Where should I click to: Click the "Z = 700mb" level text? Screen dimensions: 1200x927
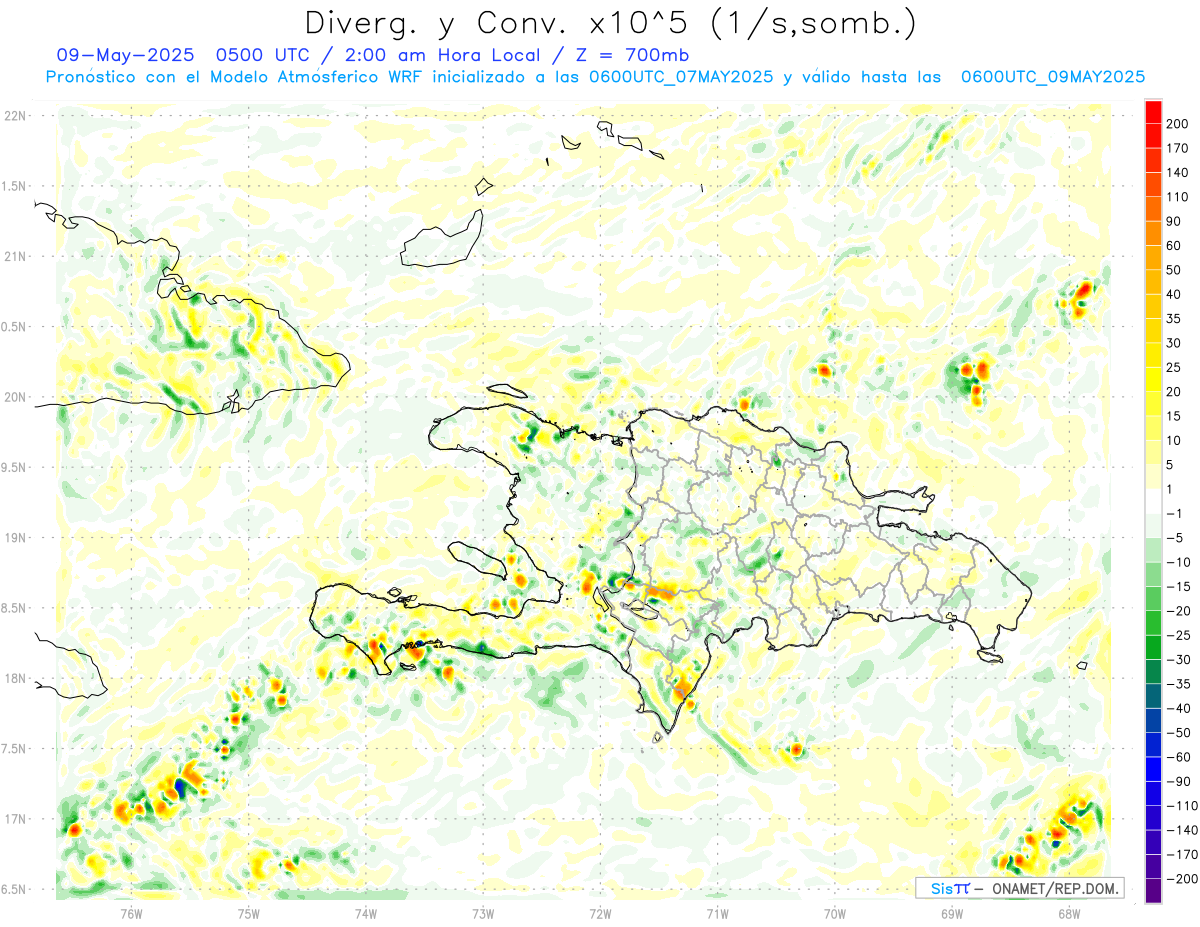click(631, 54)
